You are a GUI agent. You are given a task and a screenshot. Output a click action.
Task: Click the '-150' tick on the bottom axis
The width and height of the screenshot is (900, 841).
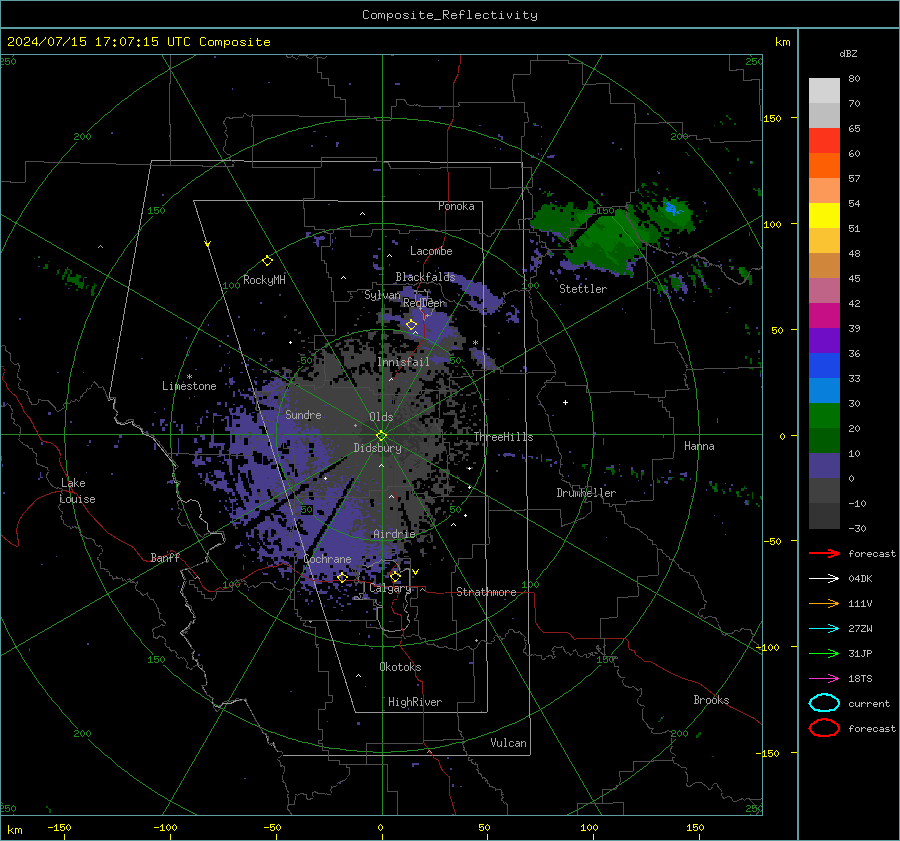coord(59,827)
